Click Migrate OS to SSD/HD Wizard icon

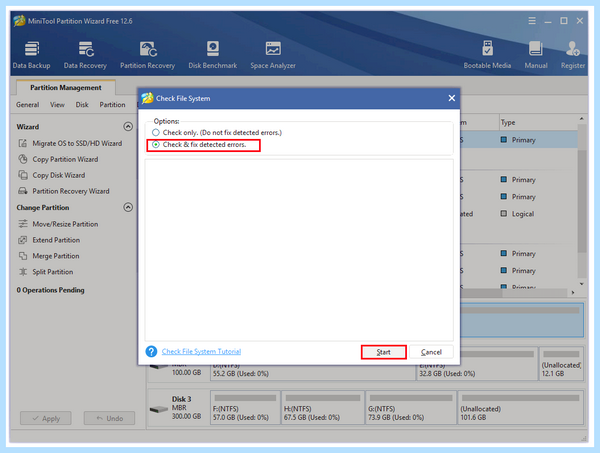click(23, 143)
